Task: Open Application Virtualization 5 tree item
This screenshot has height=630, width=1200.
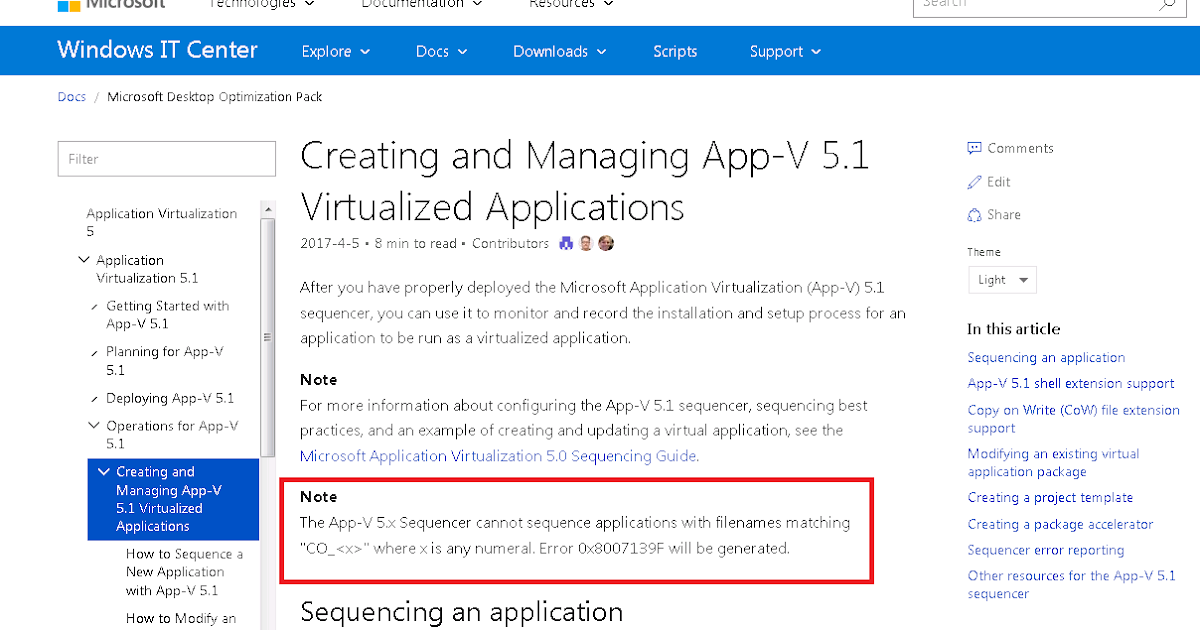Action: coord(162,222)
